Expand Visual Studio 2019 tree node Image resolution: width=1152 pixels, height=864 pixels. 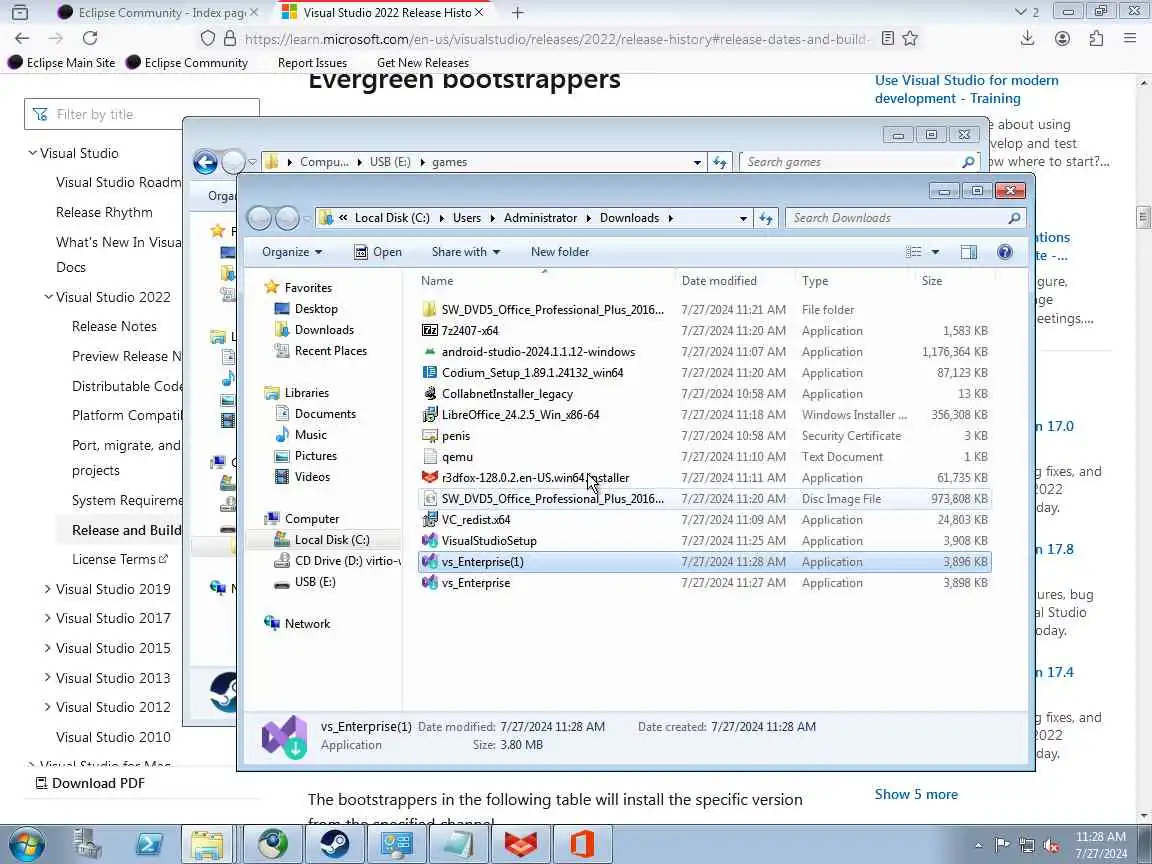pyautogui.click(x=48, y=589)
